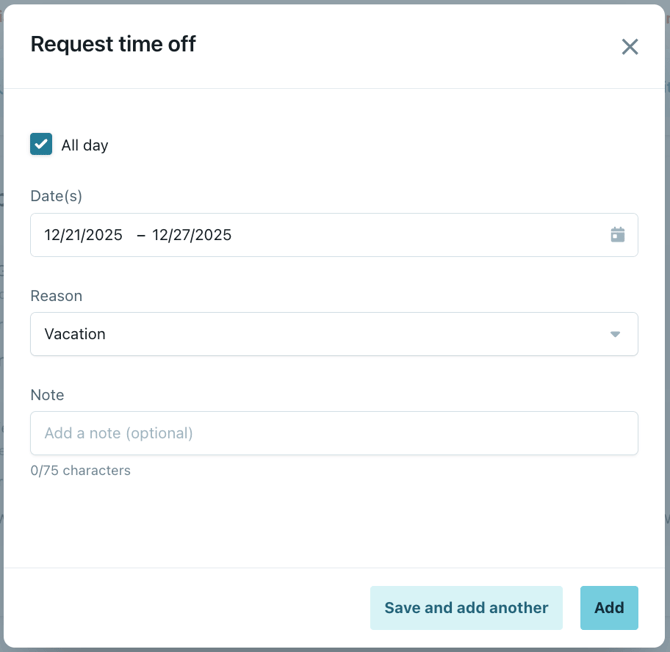
Task: Click into the Note text field
Action: coord(334,433)
